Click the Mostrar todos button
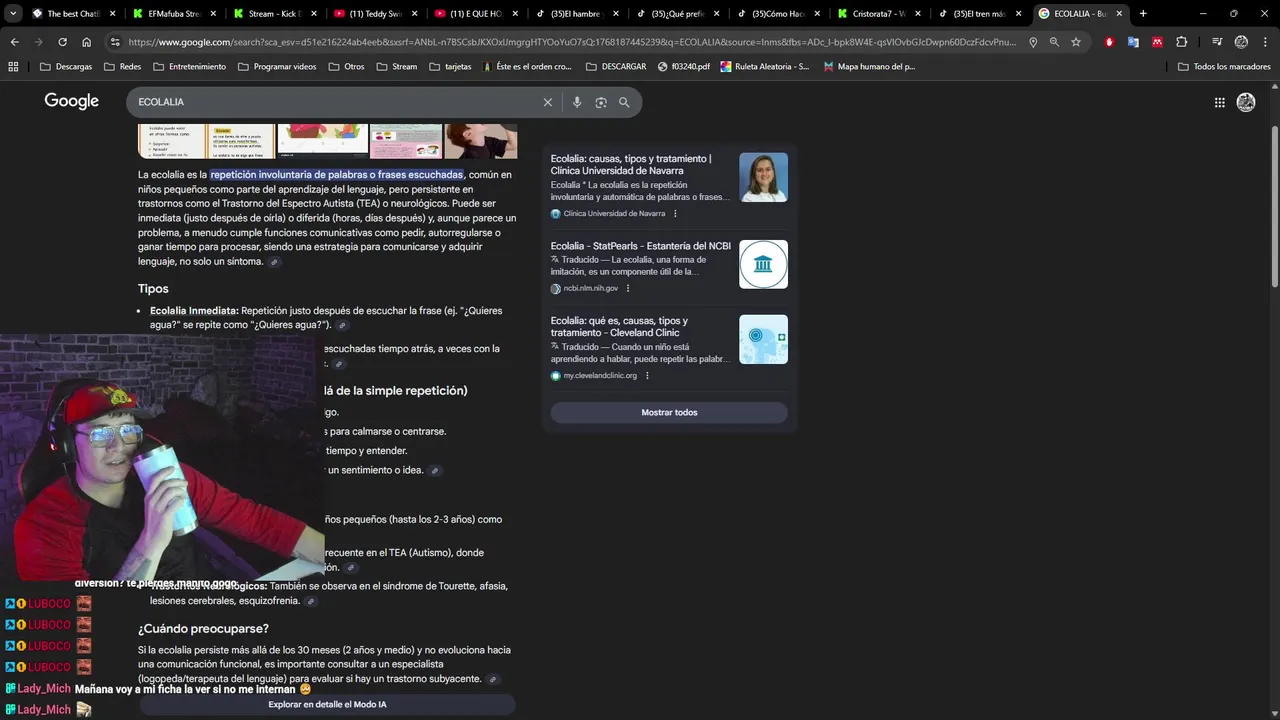This screenshot has height=720, width=1280. click(669, 412)
